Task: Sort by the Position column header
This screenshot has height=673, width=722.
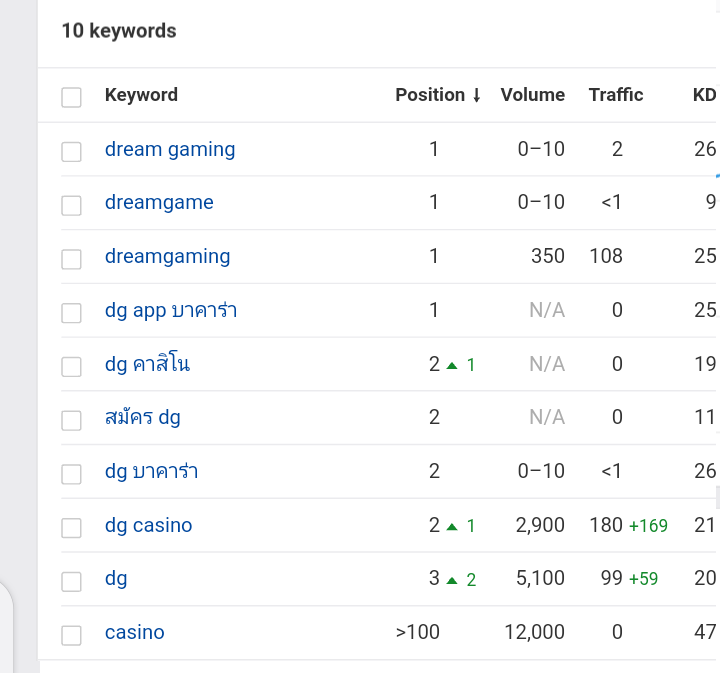Action: [x=430, y=95]
